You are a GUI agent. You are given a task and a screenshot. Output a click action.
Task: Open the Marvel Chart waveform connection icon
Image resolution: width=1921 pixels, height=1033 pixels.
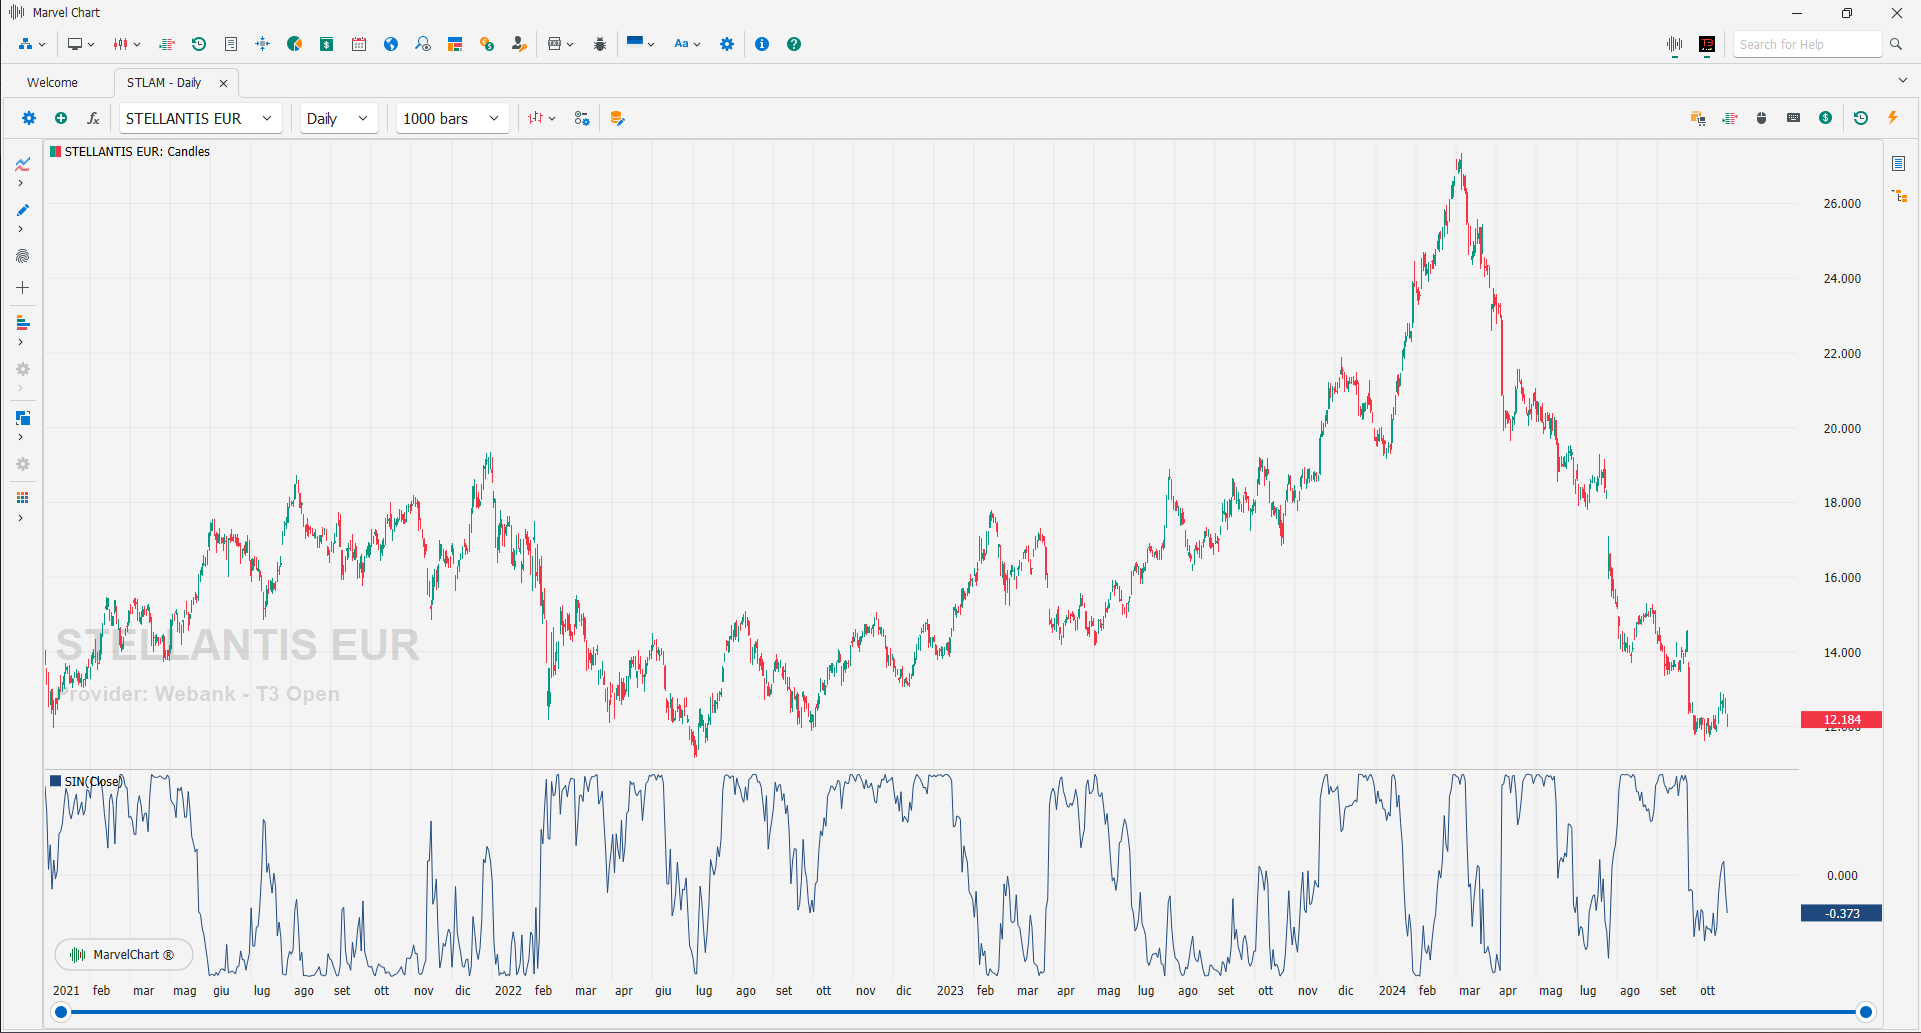pos(1675,44)
